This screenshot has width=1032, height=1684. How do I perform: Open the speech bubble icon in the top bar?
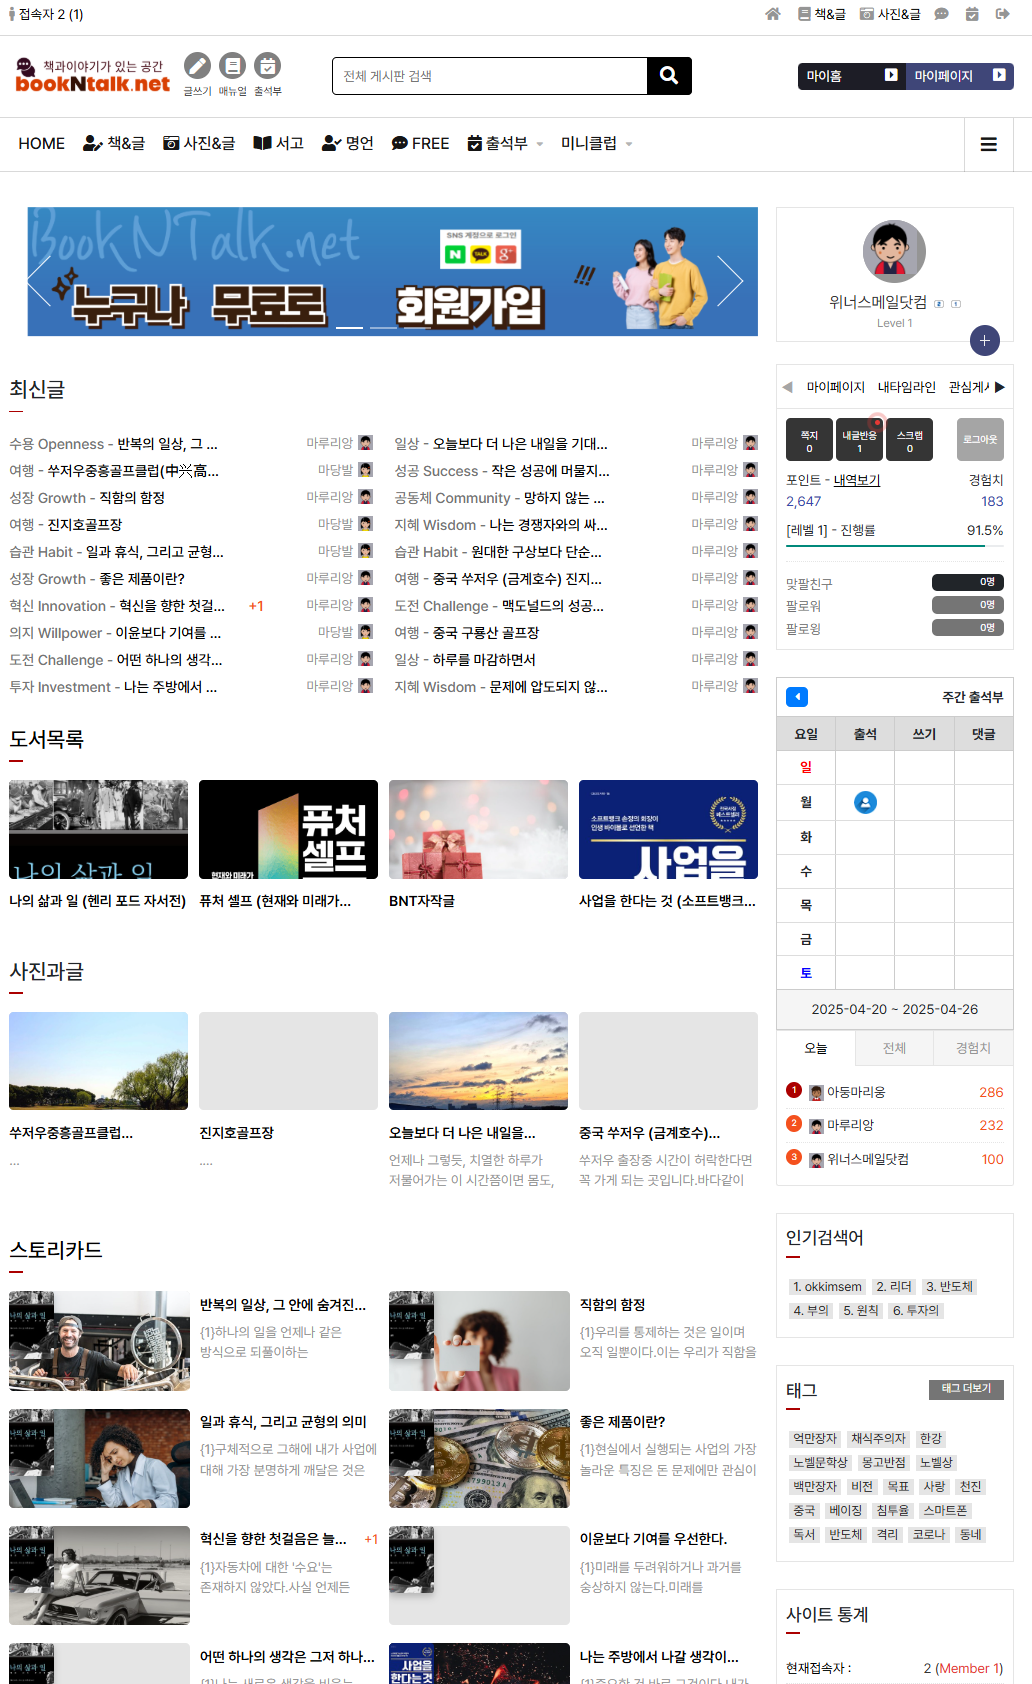point(941,14)
